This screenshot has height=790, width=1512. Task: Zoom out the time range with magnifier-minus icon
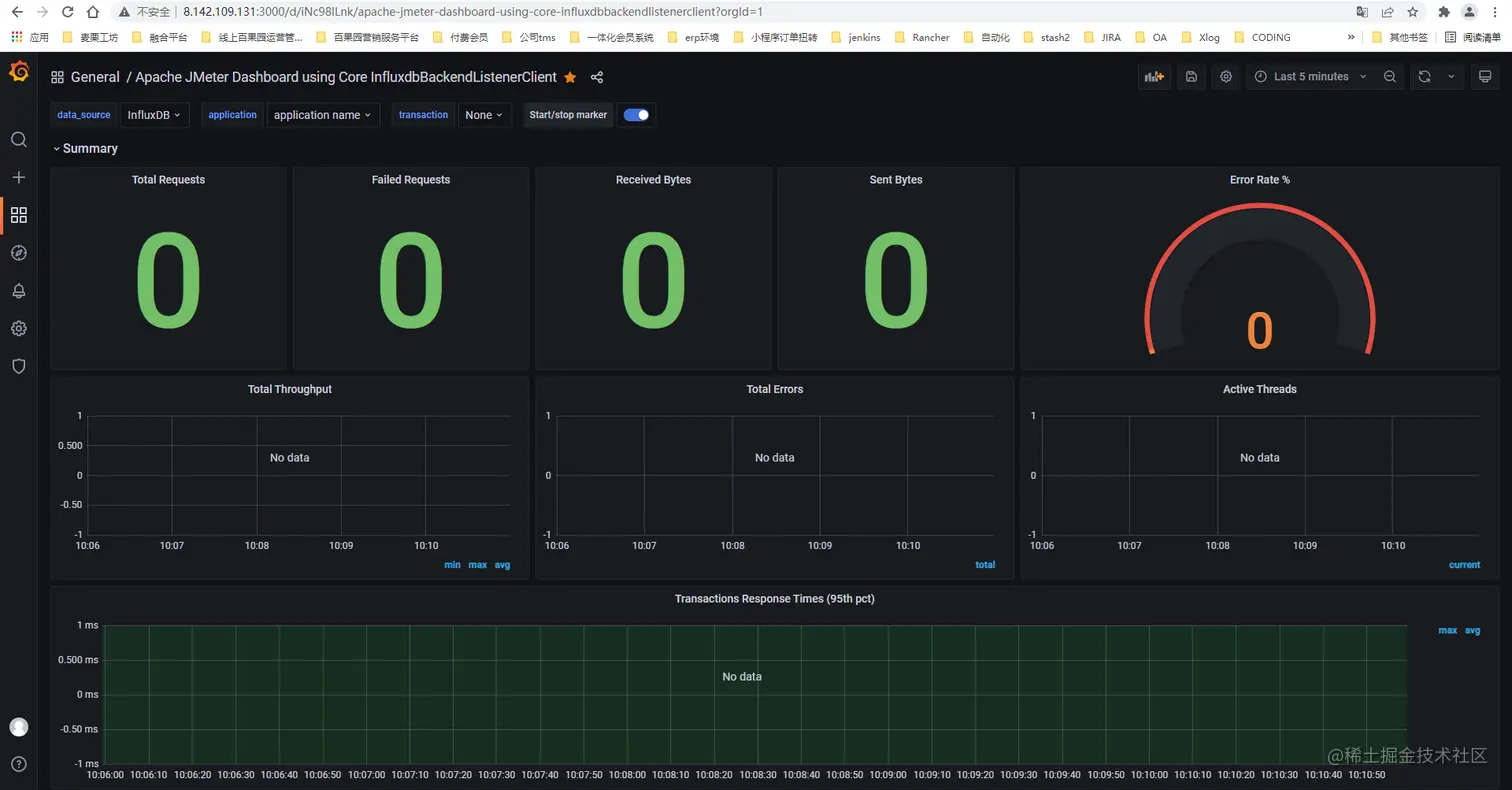1390,76
